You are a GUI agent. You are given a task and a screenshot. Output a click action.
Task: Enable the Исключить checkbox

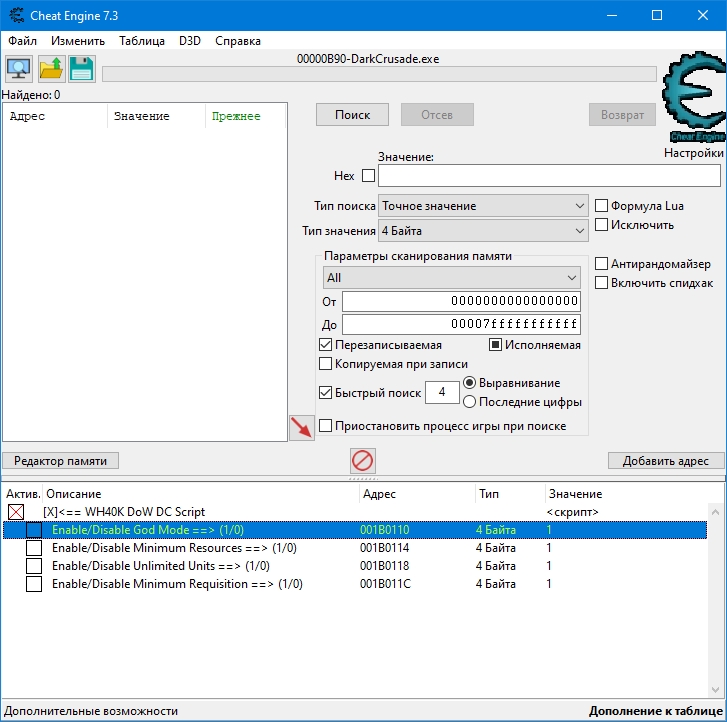coord(601,224)
